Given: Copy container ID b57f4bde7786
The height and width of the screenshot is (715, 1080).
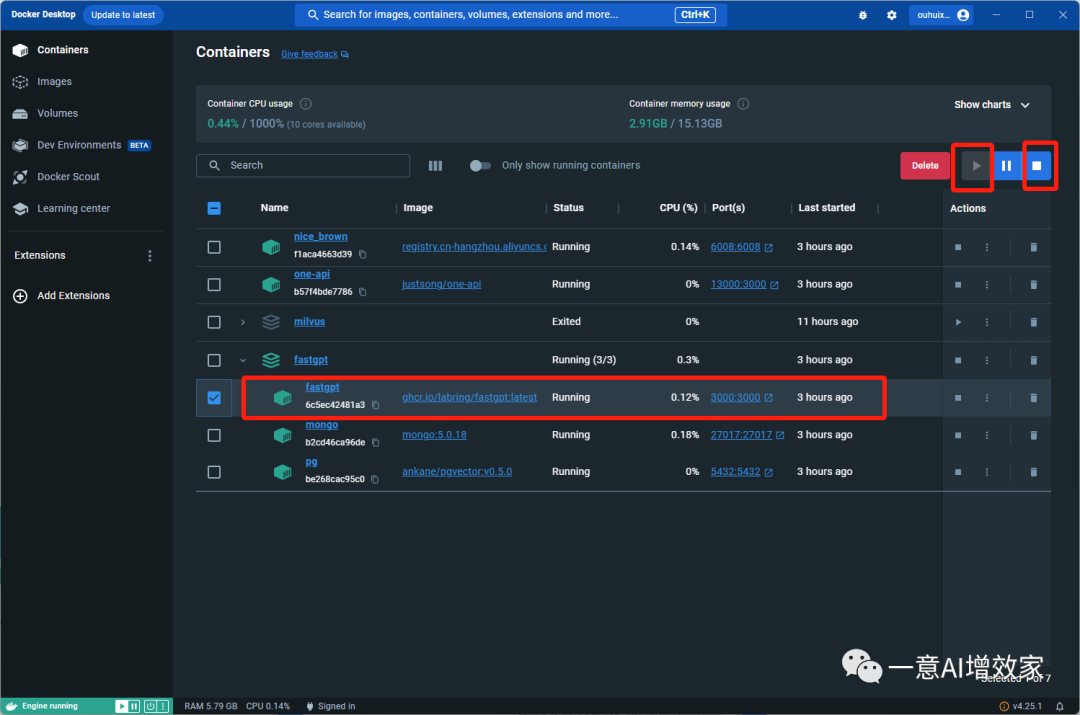Looking at the screenshot, I should [363, 292].
